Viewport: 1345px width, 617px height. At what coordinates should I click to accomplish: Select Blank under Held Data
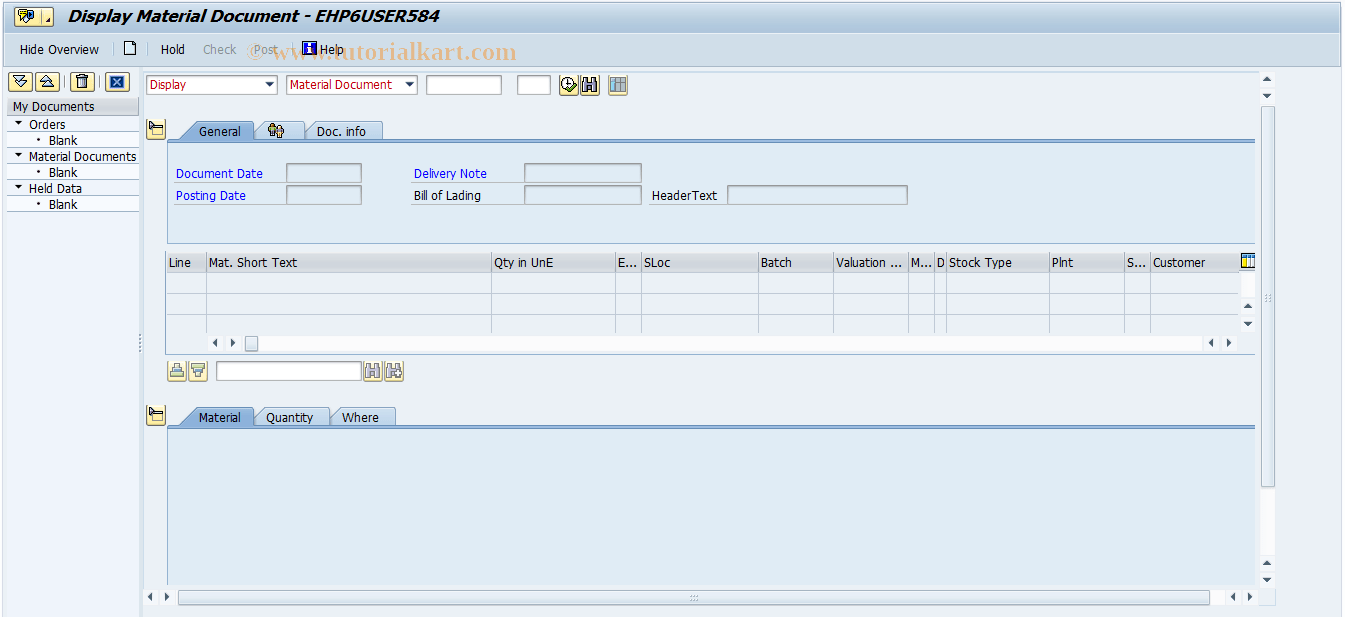coord(62,204)
